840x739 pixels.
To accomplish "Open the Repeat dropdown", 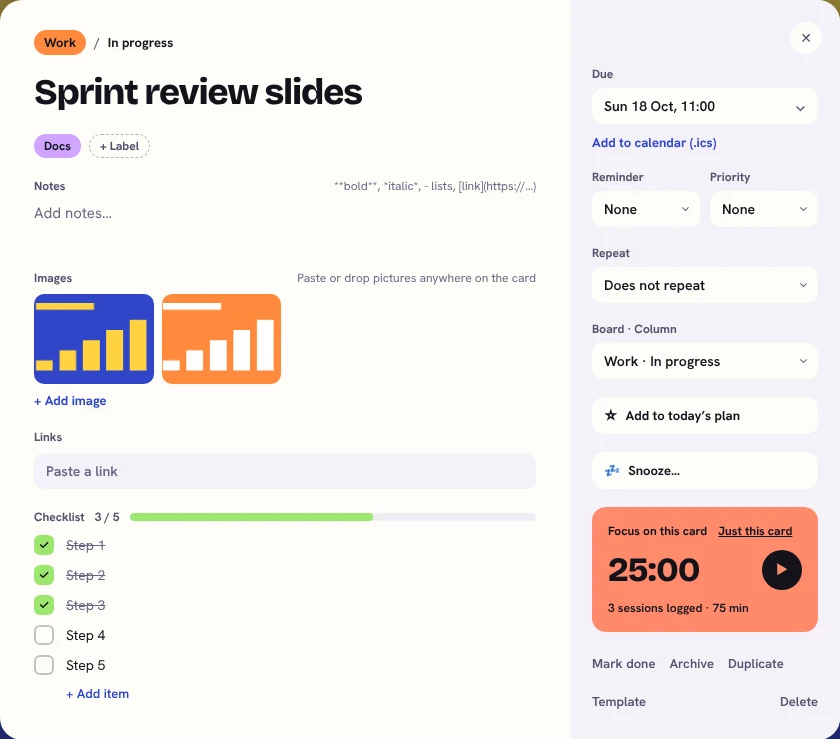I will [x=704, y=285].
